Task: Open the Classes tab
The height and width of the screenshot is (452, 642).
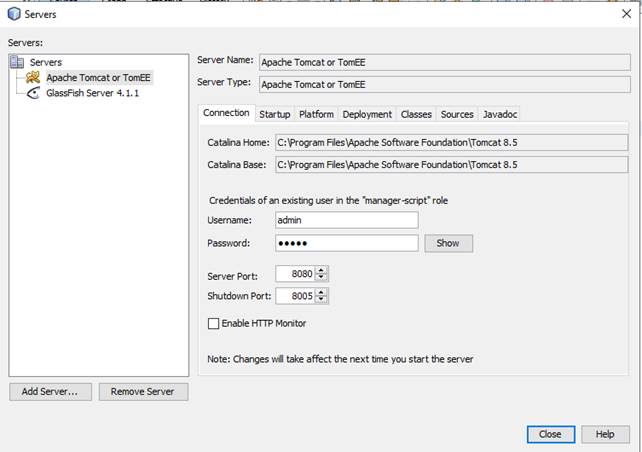Action: pos(416,114)
